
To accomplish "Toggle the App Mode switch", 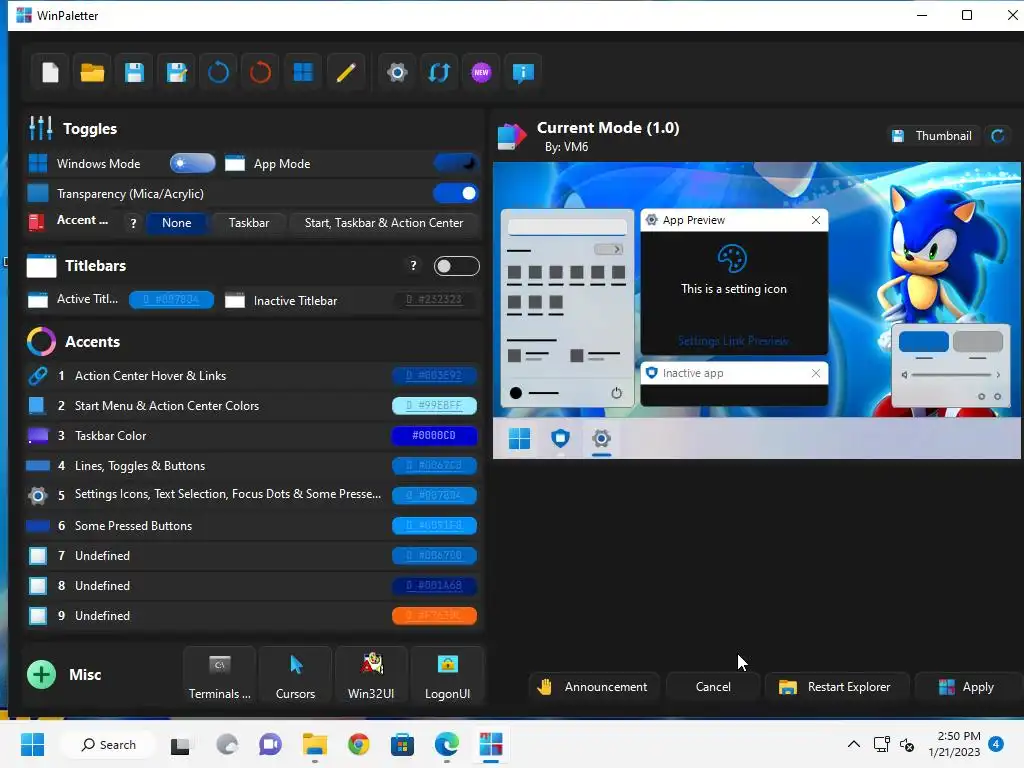I will (x=456, y=163).
